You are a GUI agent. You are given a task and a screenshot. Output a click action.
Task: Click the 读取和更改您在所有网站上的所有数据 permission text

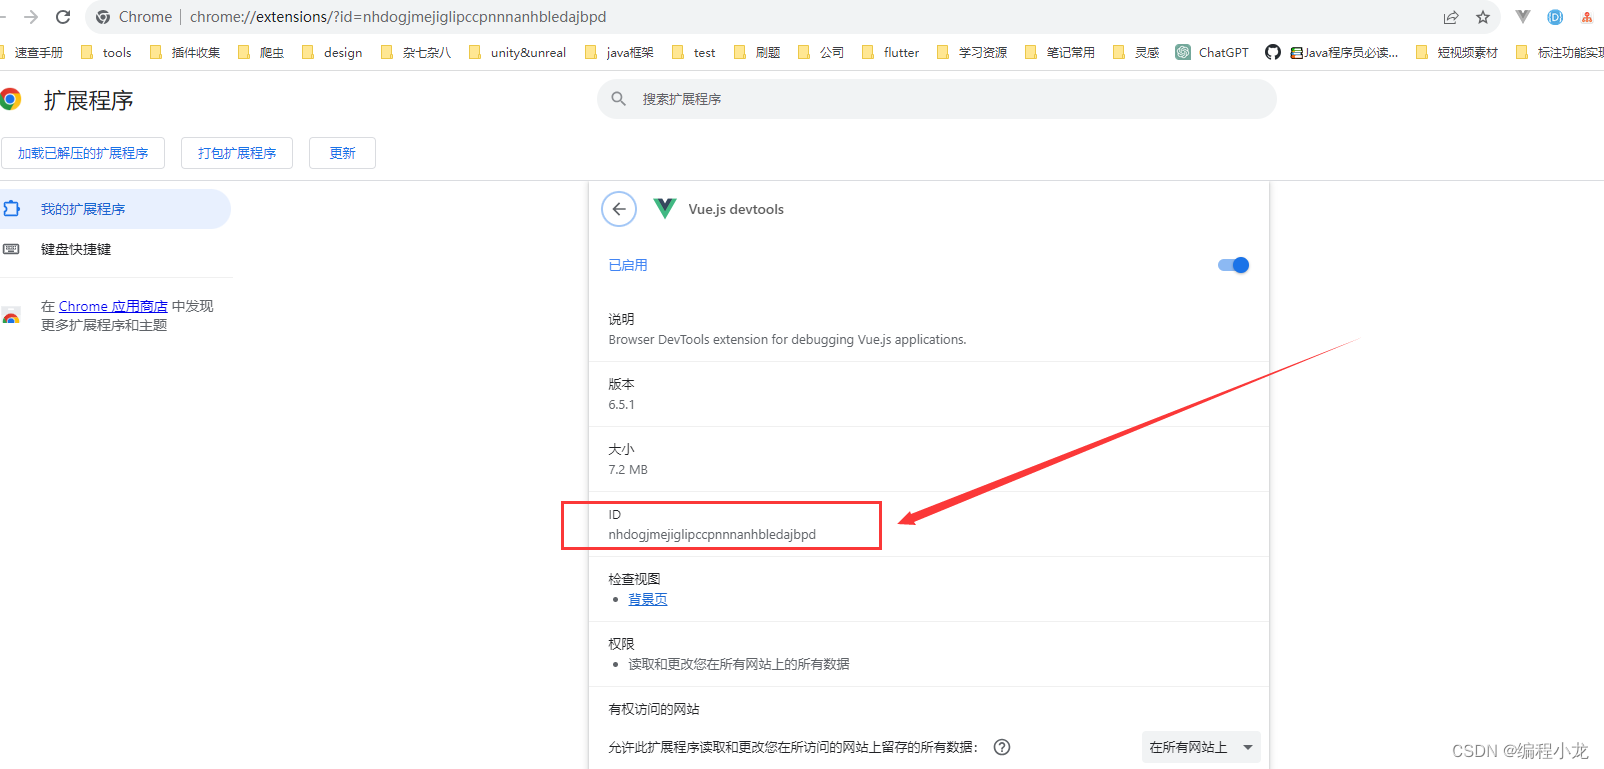point(739,664)
